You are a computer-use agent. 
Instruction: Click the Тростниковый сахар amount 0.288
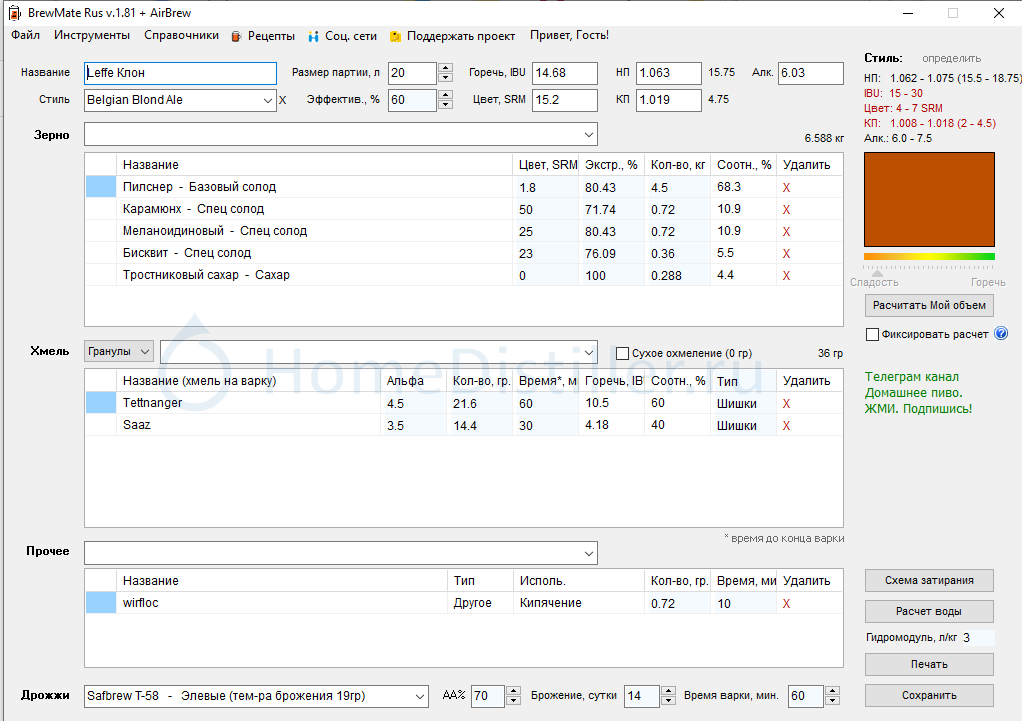point(677,276)
